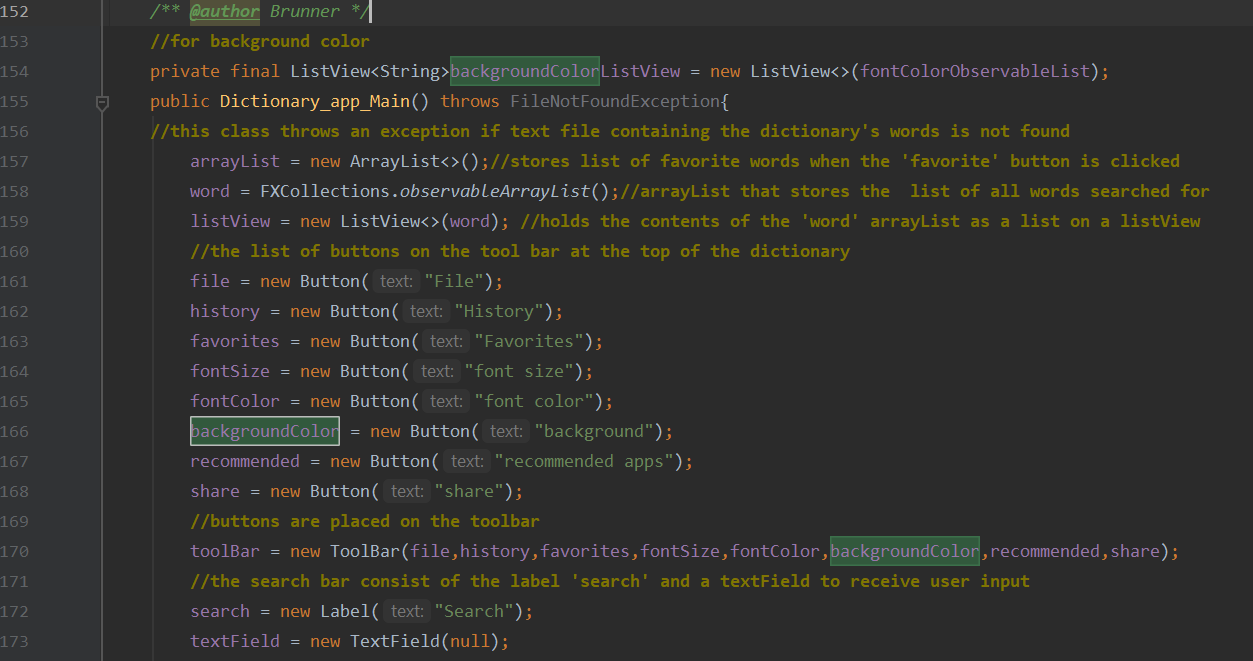The image size is (1253, 661).
Task: Click highlighted backgroundColor argument in ToolBar constructor
Action: [x=905, y=551]
